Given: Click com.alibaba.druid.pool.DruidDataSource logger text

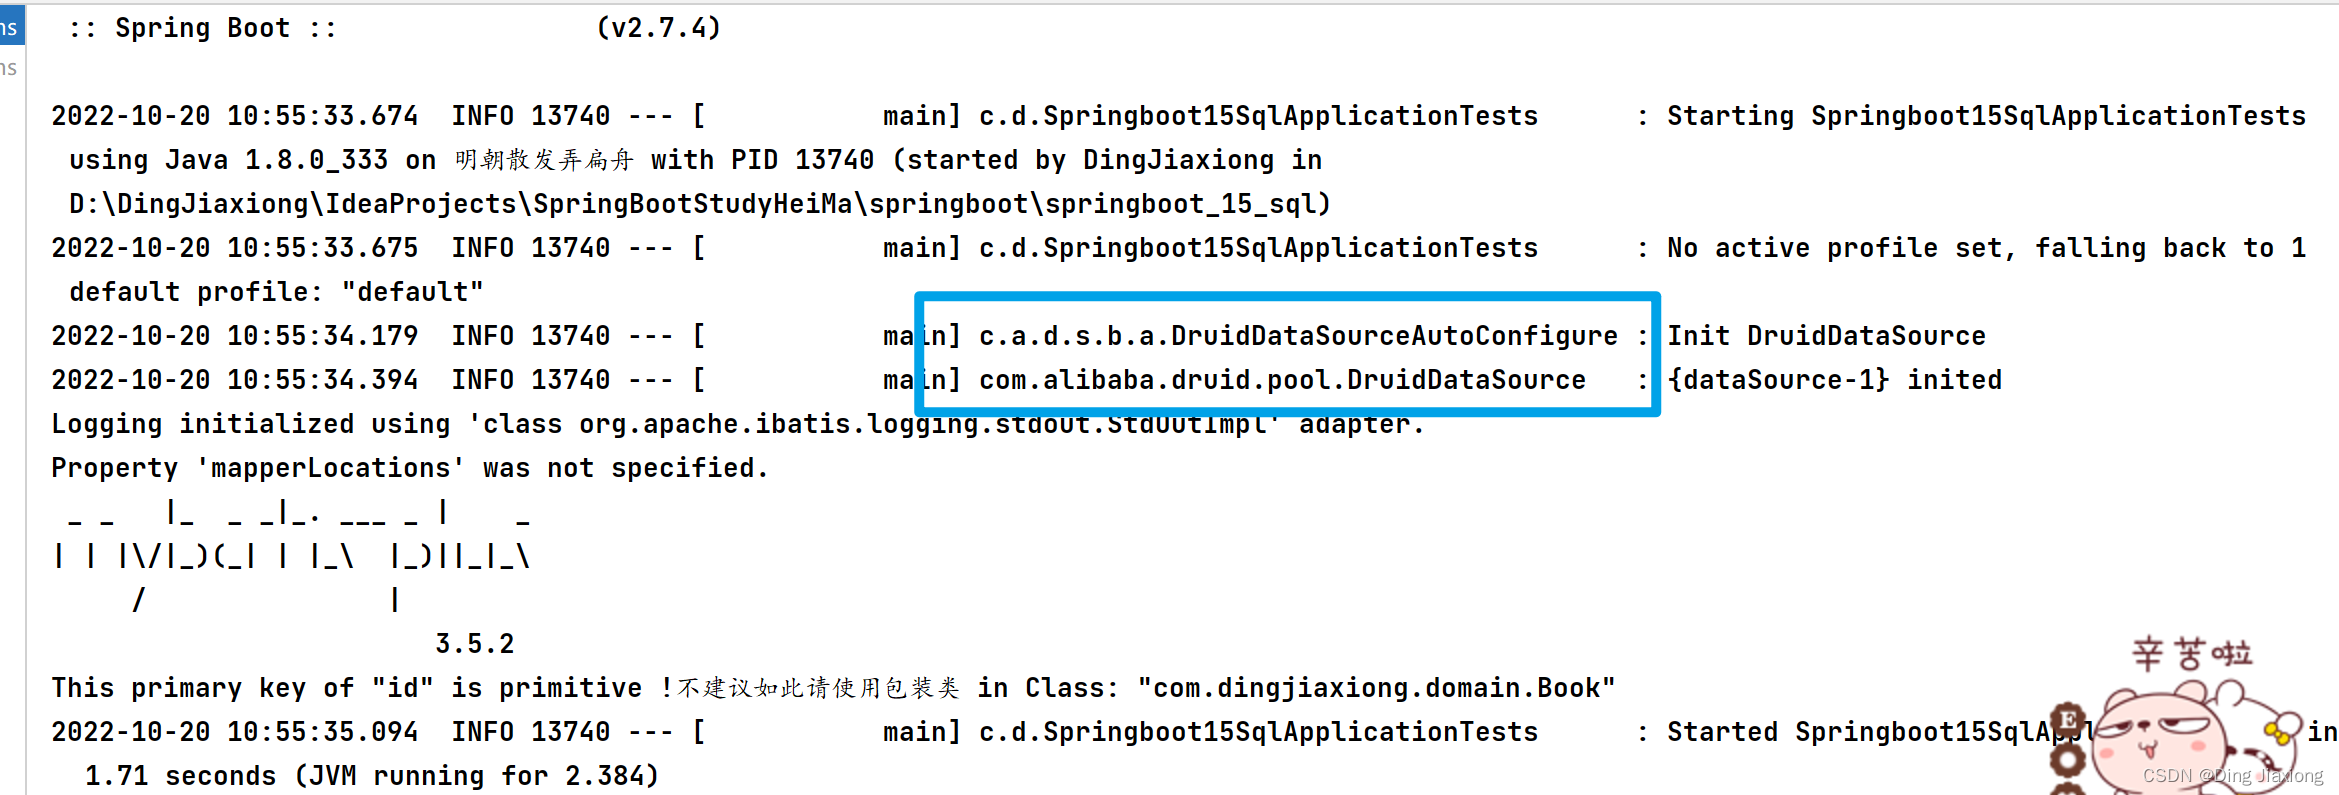Looking at the screenshot, I should [x=1282, y=380].
